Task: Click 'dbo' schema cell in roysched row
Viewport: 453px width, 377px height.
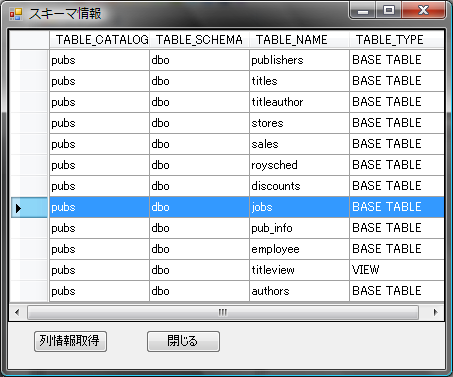Action: click(x=199, y=165)
